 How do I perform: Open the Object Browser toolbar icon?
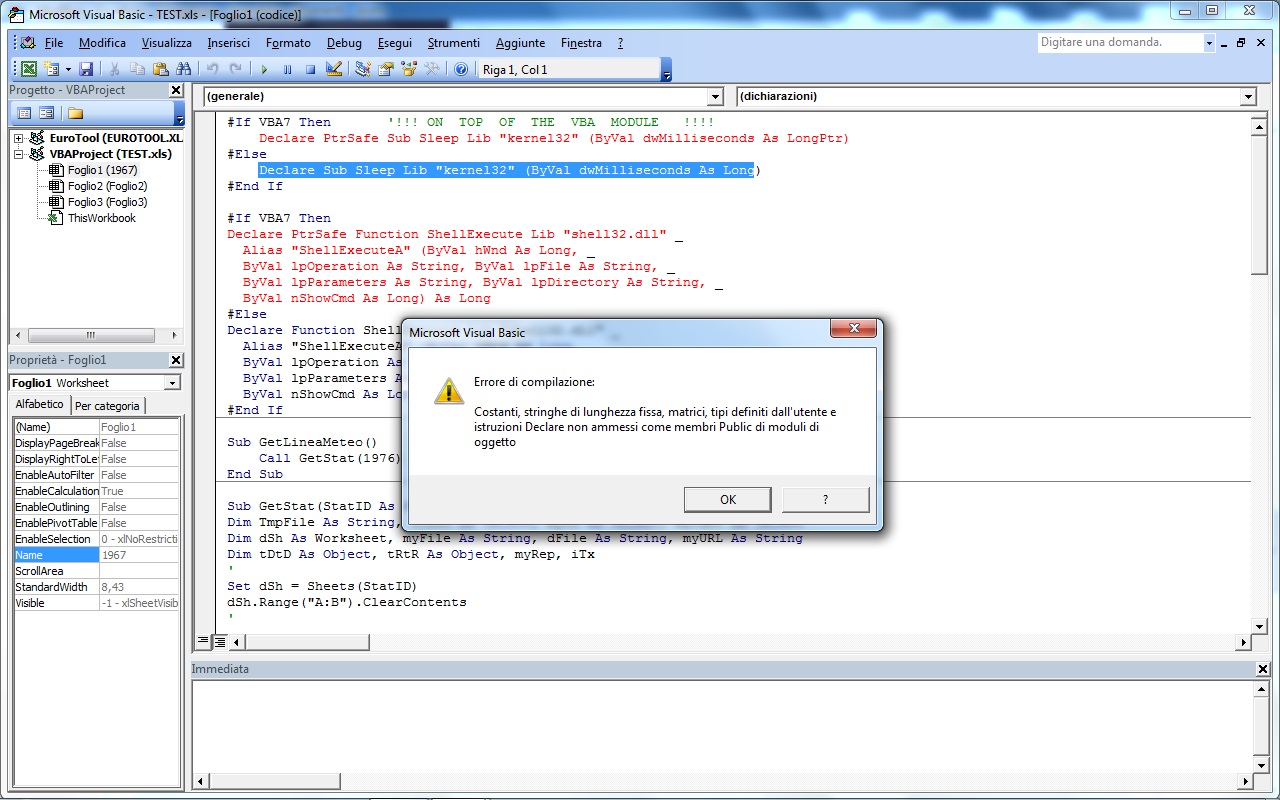pos(409,69)
